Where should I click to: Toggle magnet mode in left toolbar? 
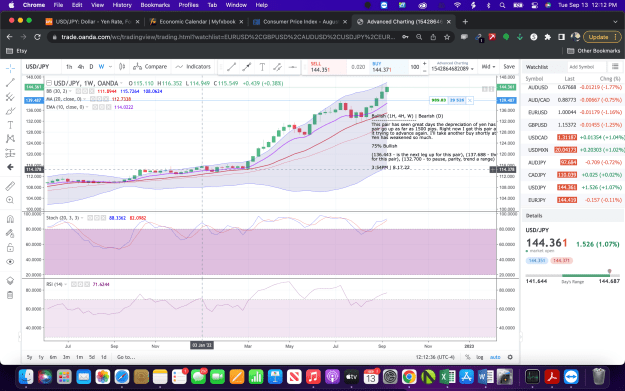coord(10,219)
